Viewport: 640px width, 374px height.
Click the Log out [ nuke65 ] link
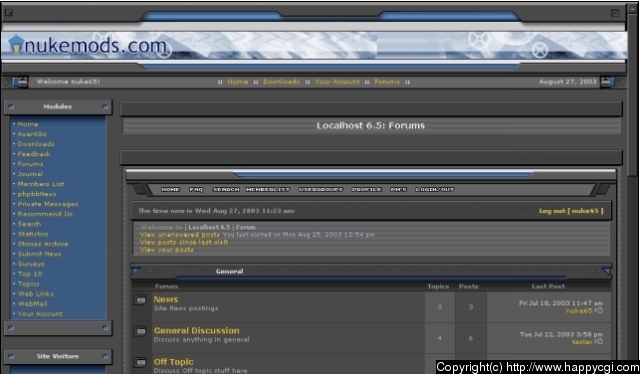[x=571, y=211]
